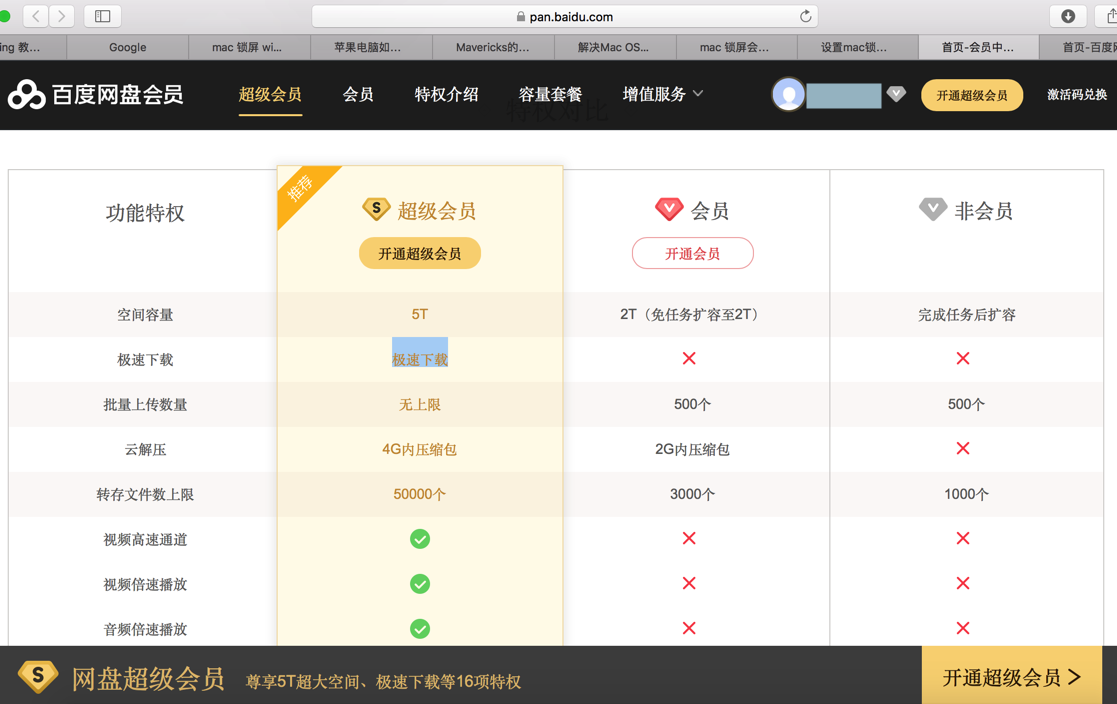The width and height of the screenshot is (1117, 704).
Task: Click the green check for 音频倍速播放
Action: (420, 628)
